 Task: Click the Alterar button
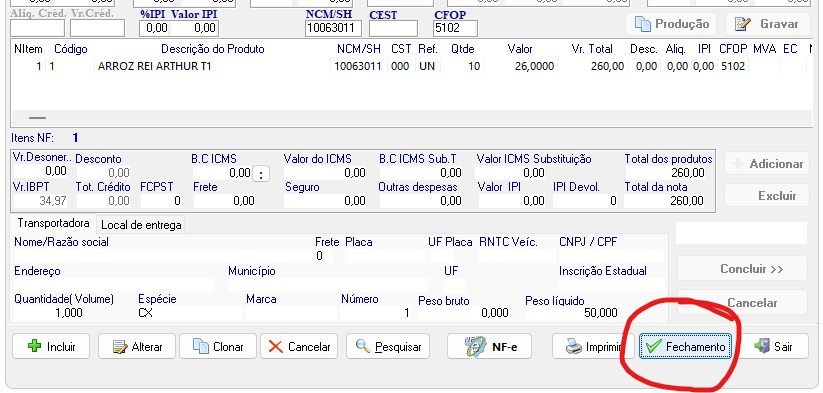[138, 346]
